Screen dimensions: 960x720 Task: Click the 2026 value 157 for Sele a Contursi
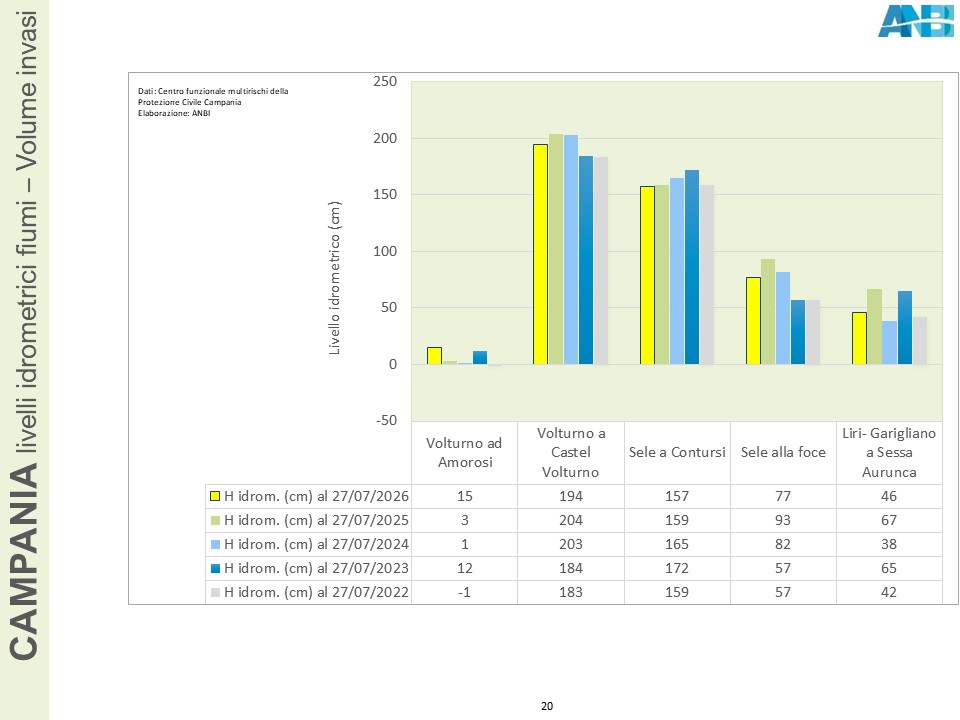677,496
